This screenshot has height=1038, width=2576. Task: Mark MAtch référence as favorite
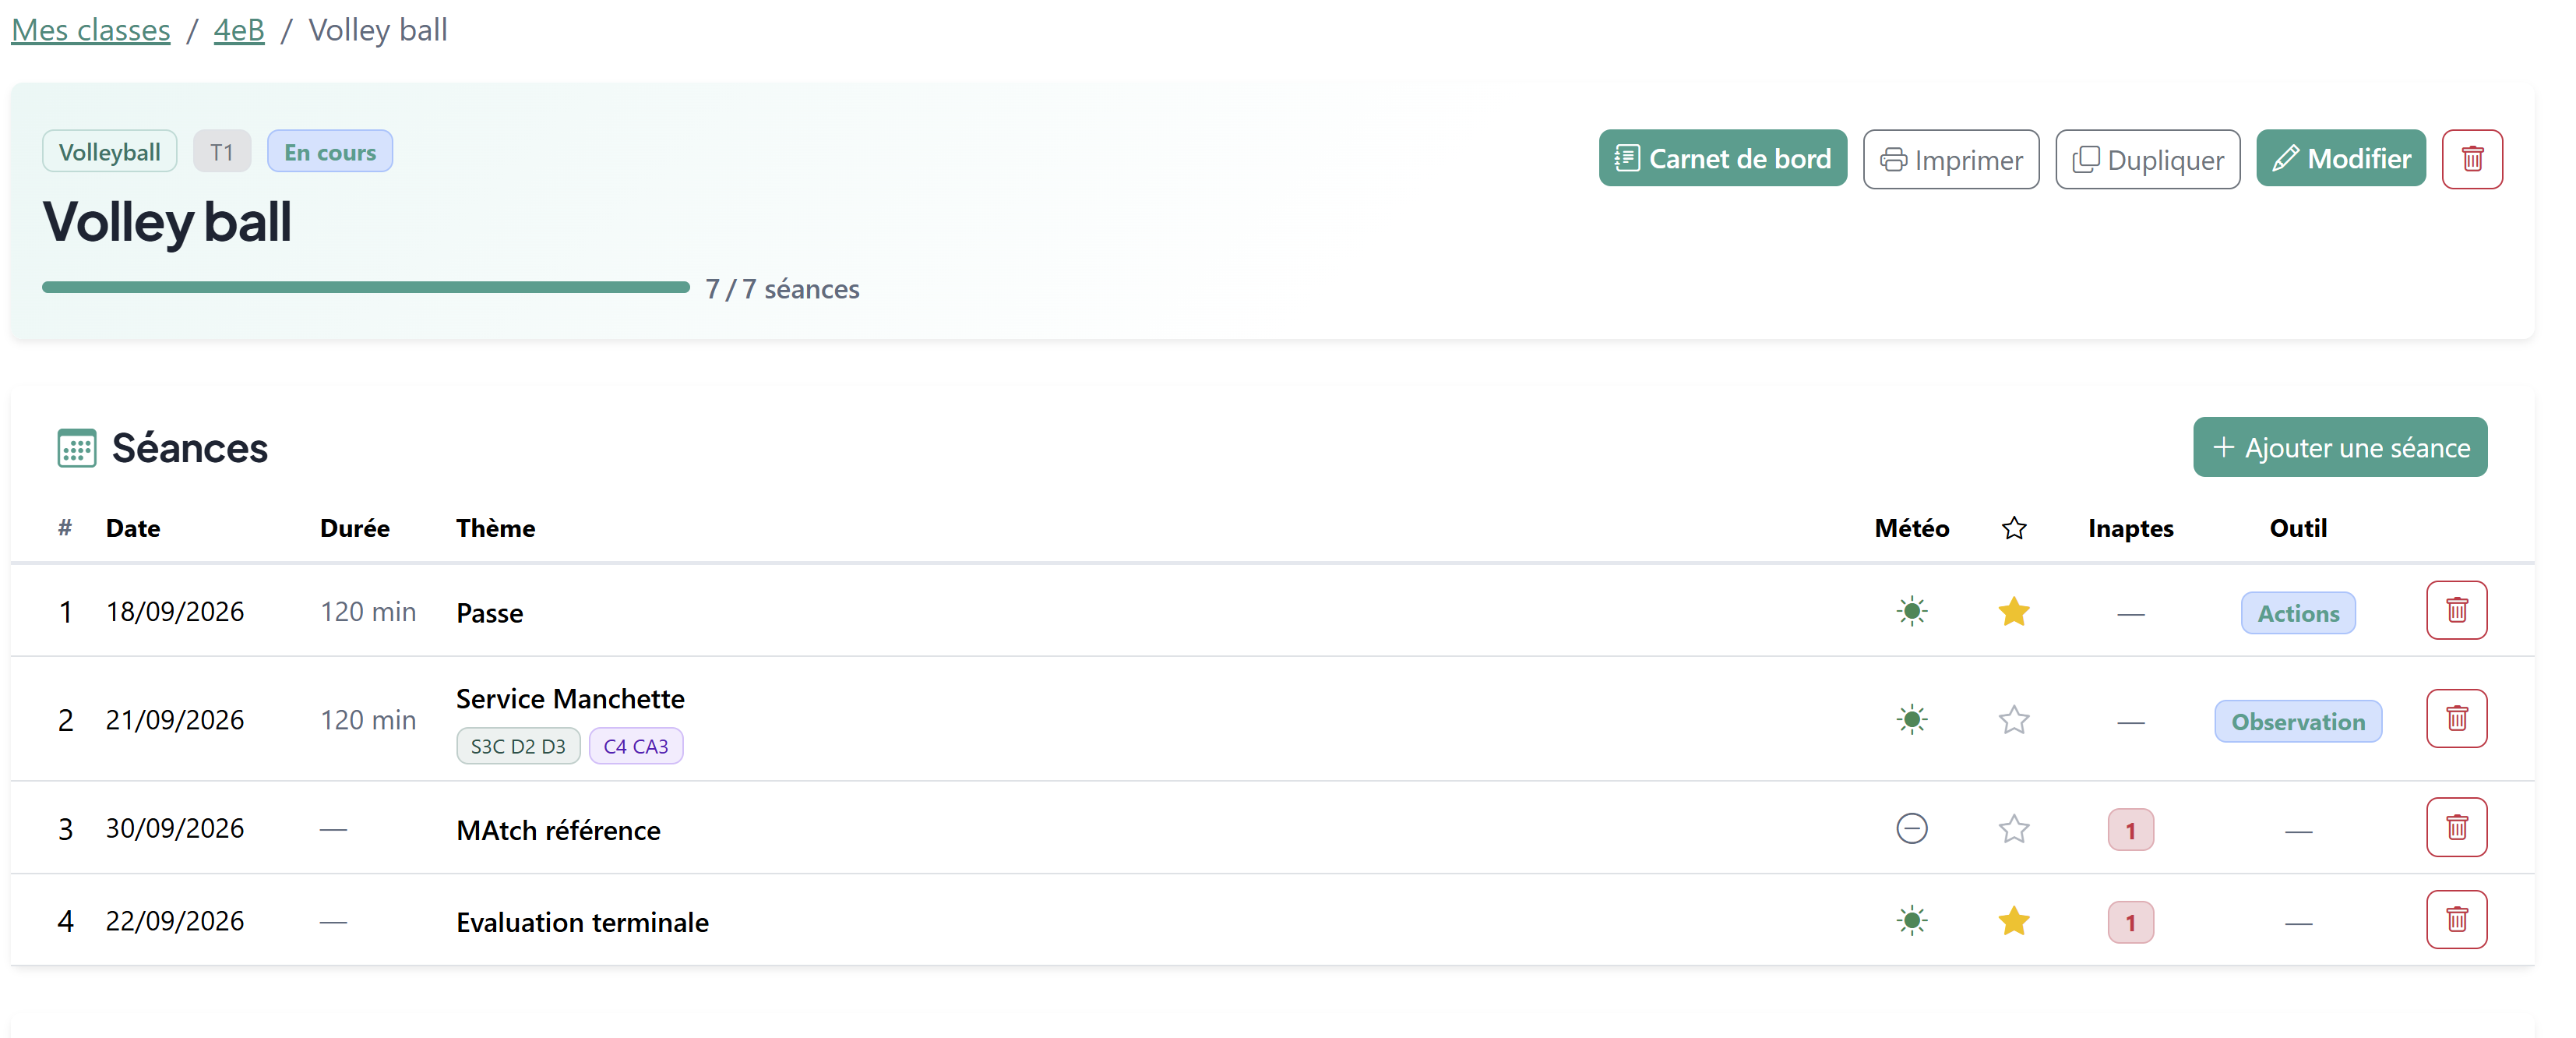click(x=2013, y=829)
